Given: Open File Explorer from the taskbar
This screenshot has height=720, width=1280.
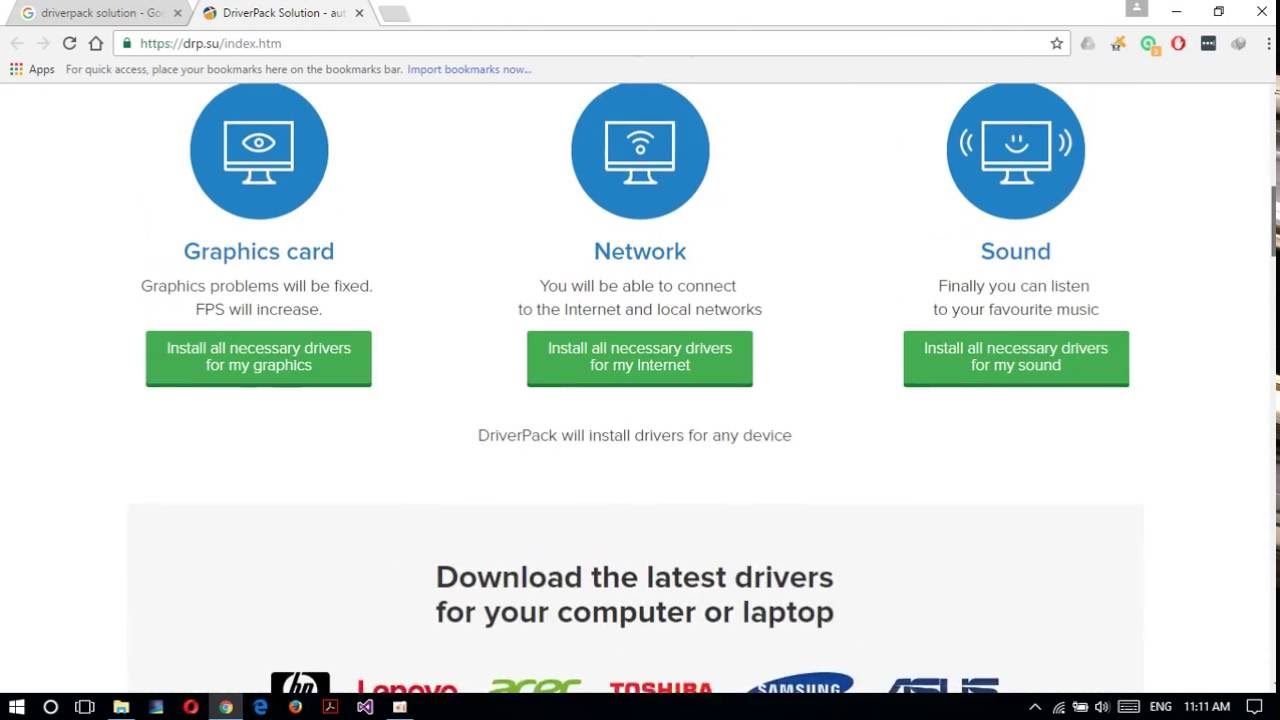Looking at the screenshot, I should tap(121, 706).
